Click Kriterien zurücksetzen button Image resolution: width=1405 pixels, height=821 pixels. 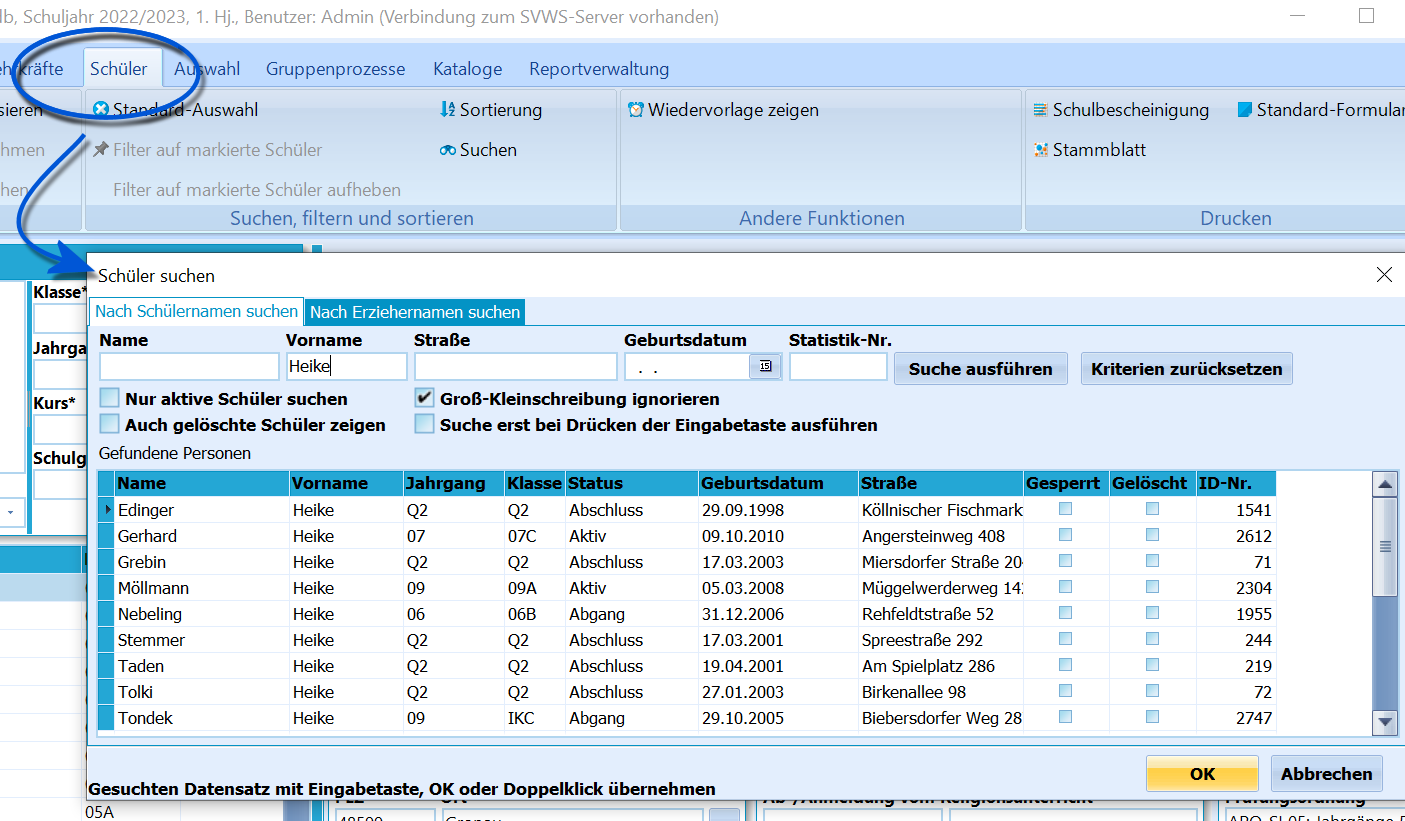pyautogui.click(x=1186, y=369)
